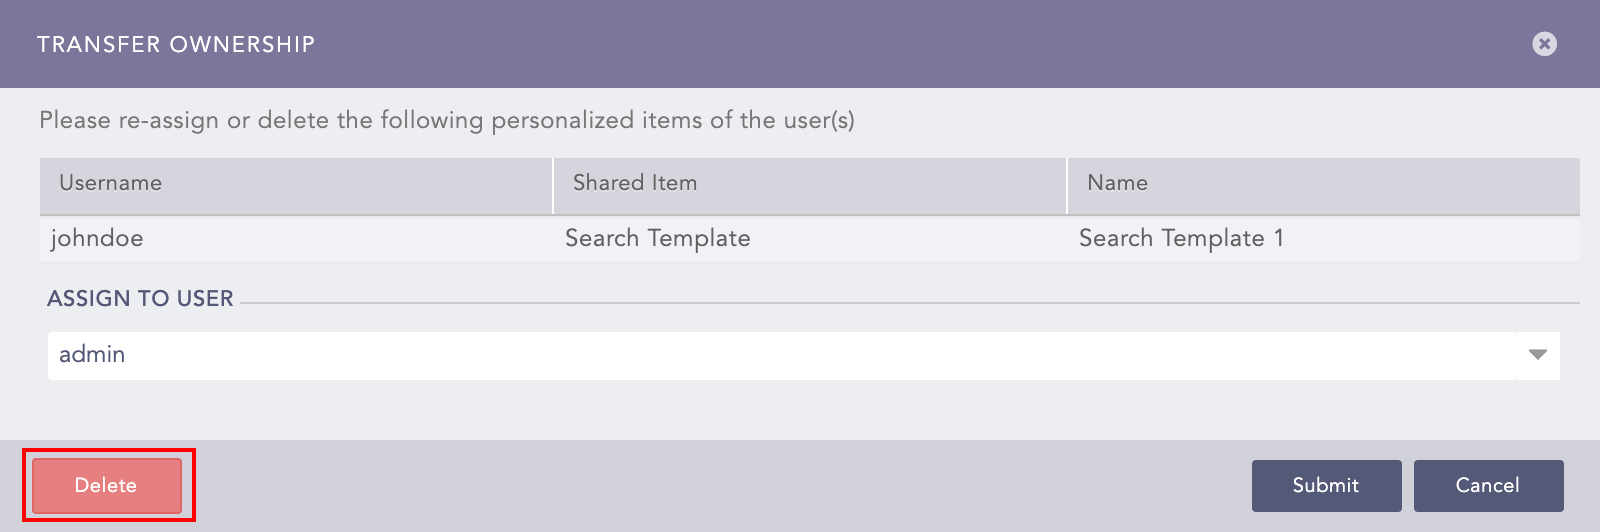Screen dimensions: 1600x532
Task: Click the purple dialog header bar
Action: (x=900, y=44)
